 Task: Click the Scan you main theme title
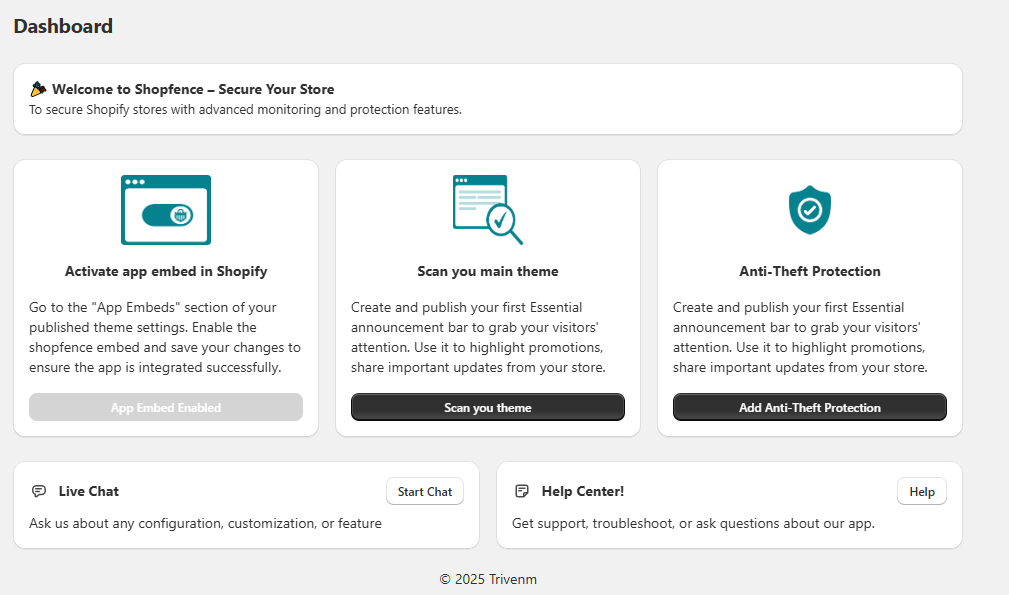click(x=488, y=271)
